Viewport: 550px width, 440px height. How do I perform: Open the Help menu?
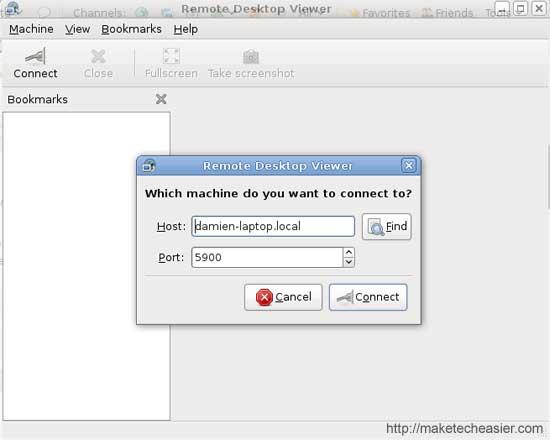(x=186, y=29)
